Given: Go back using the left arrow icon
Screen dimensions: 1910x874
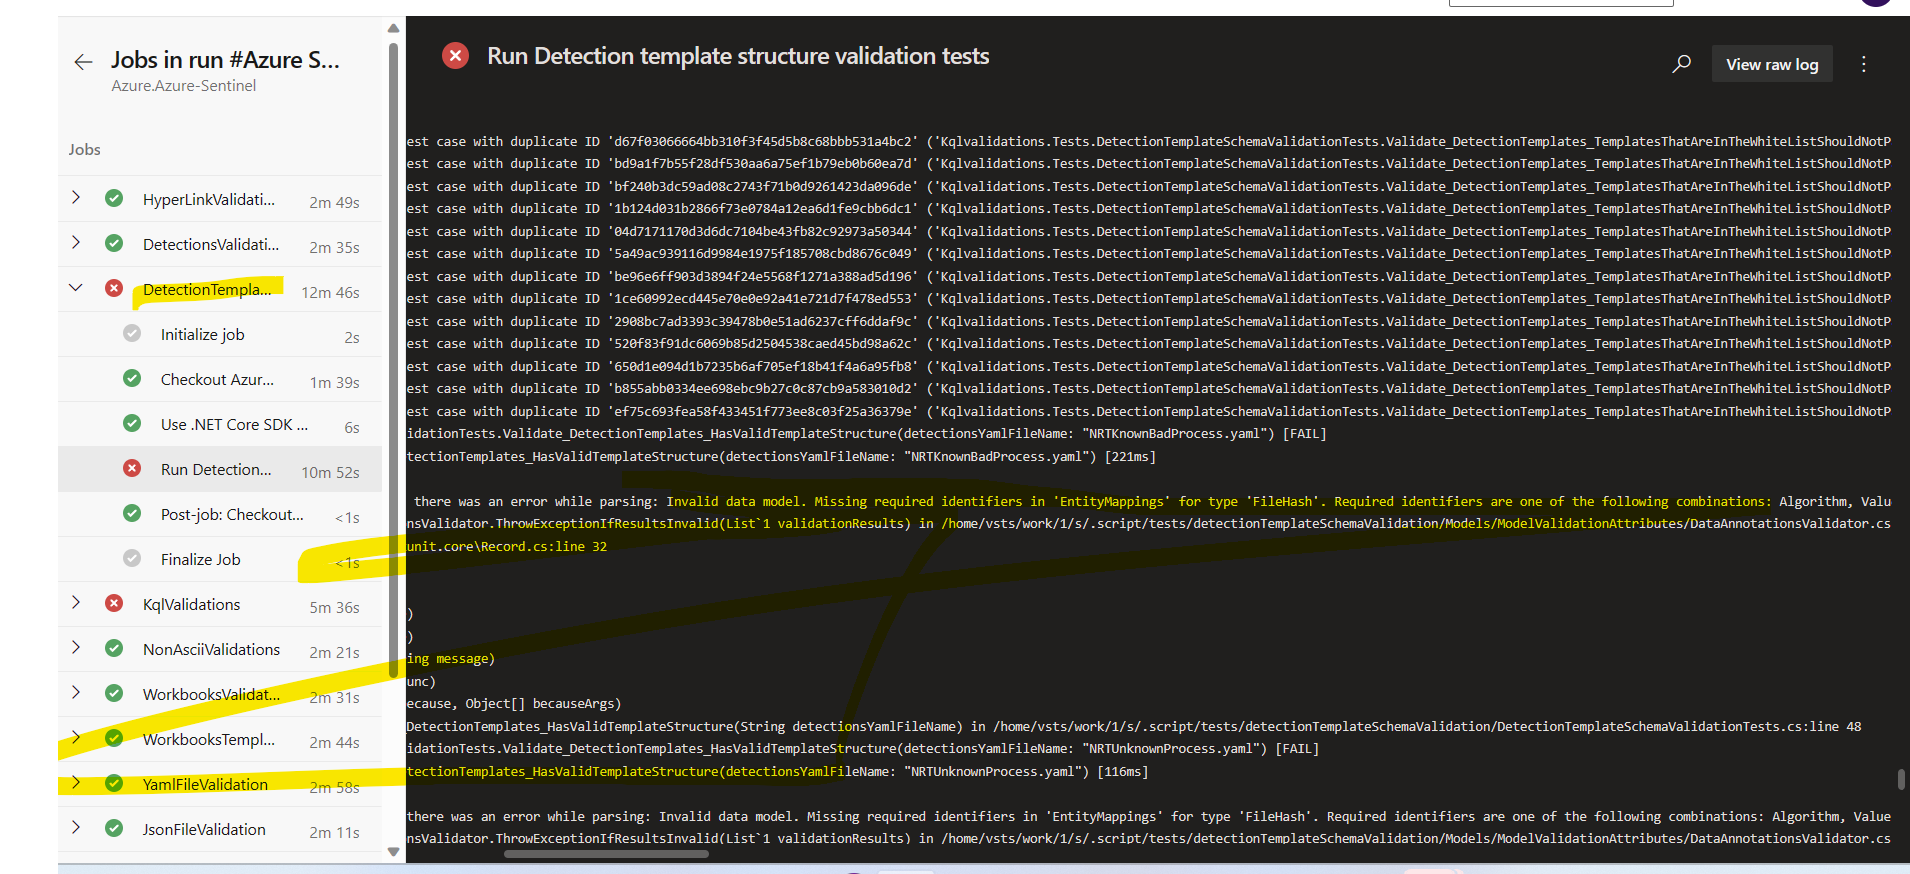Looking at the screenshot, I should 83,62.
